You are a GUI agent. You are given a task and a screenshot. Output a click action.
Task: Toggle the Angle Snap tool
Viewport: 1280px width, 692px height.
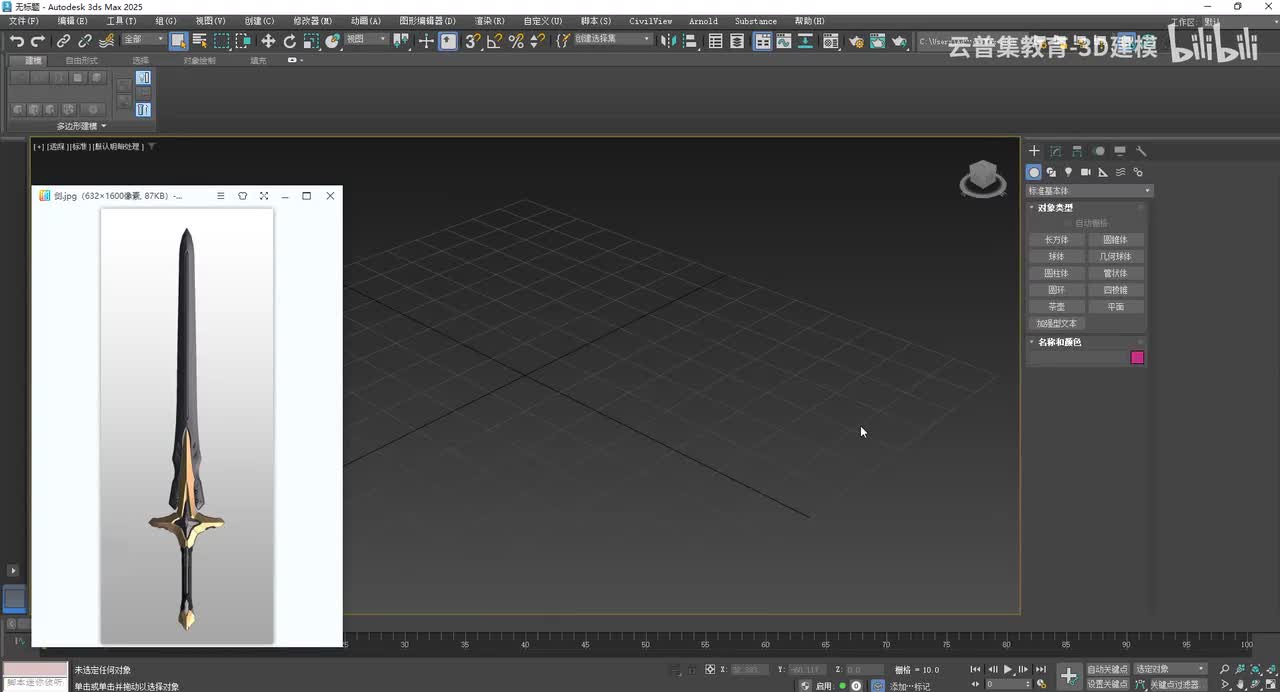click(x=494, y=41)
